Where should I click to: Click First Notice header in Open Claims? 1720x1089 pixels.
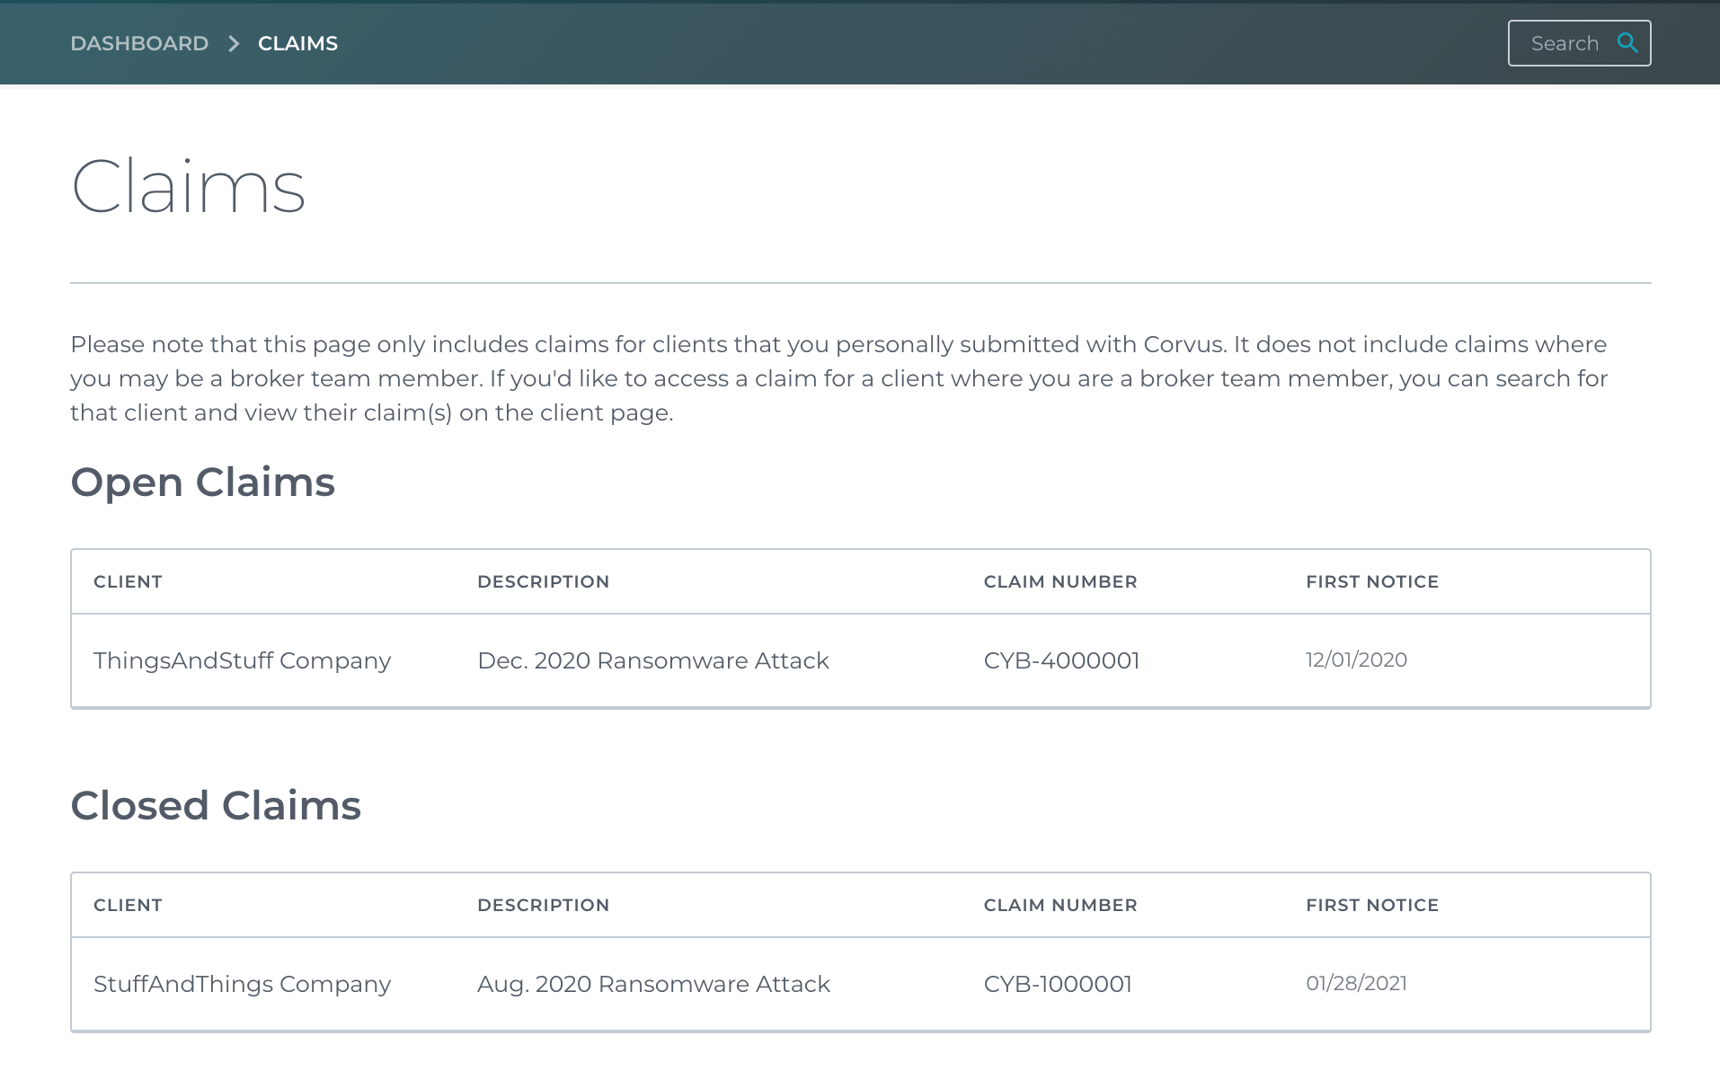pyautogui.click(x=1372, y=582)
